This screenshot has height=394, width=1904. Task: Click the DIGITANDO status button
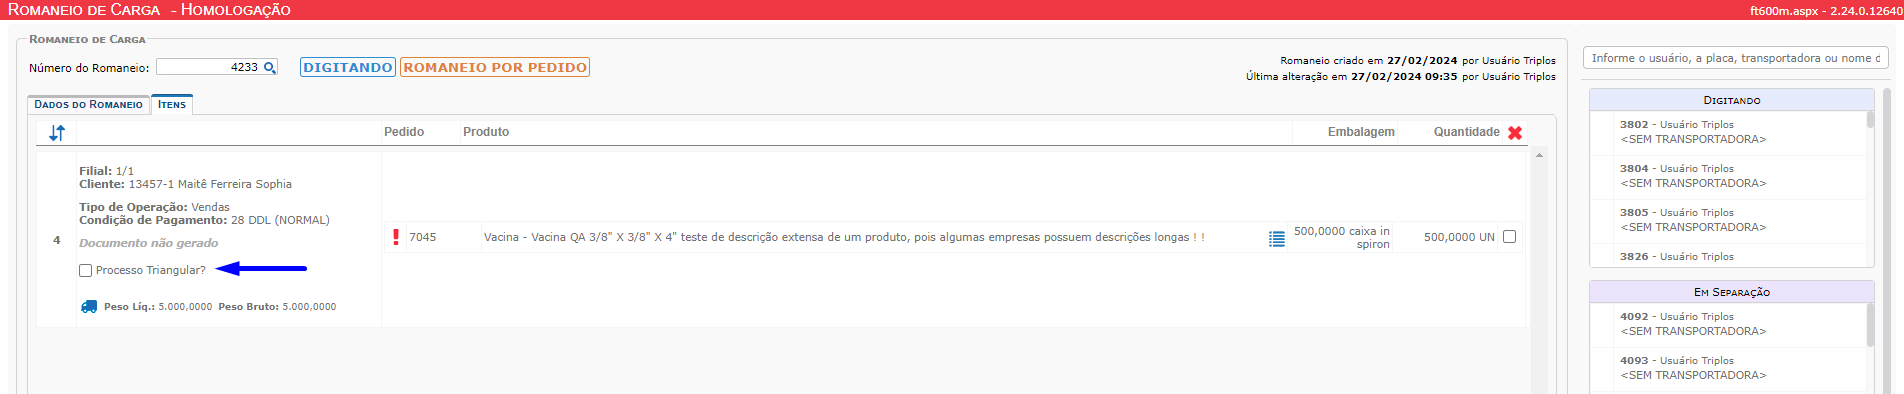[x=348, y=67]
